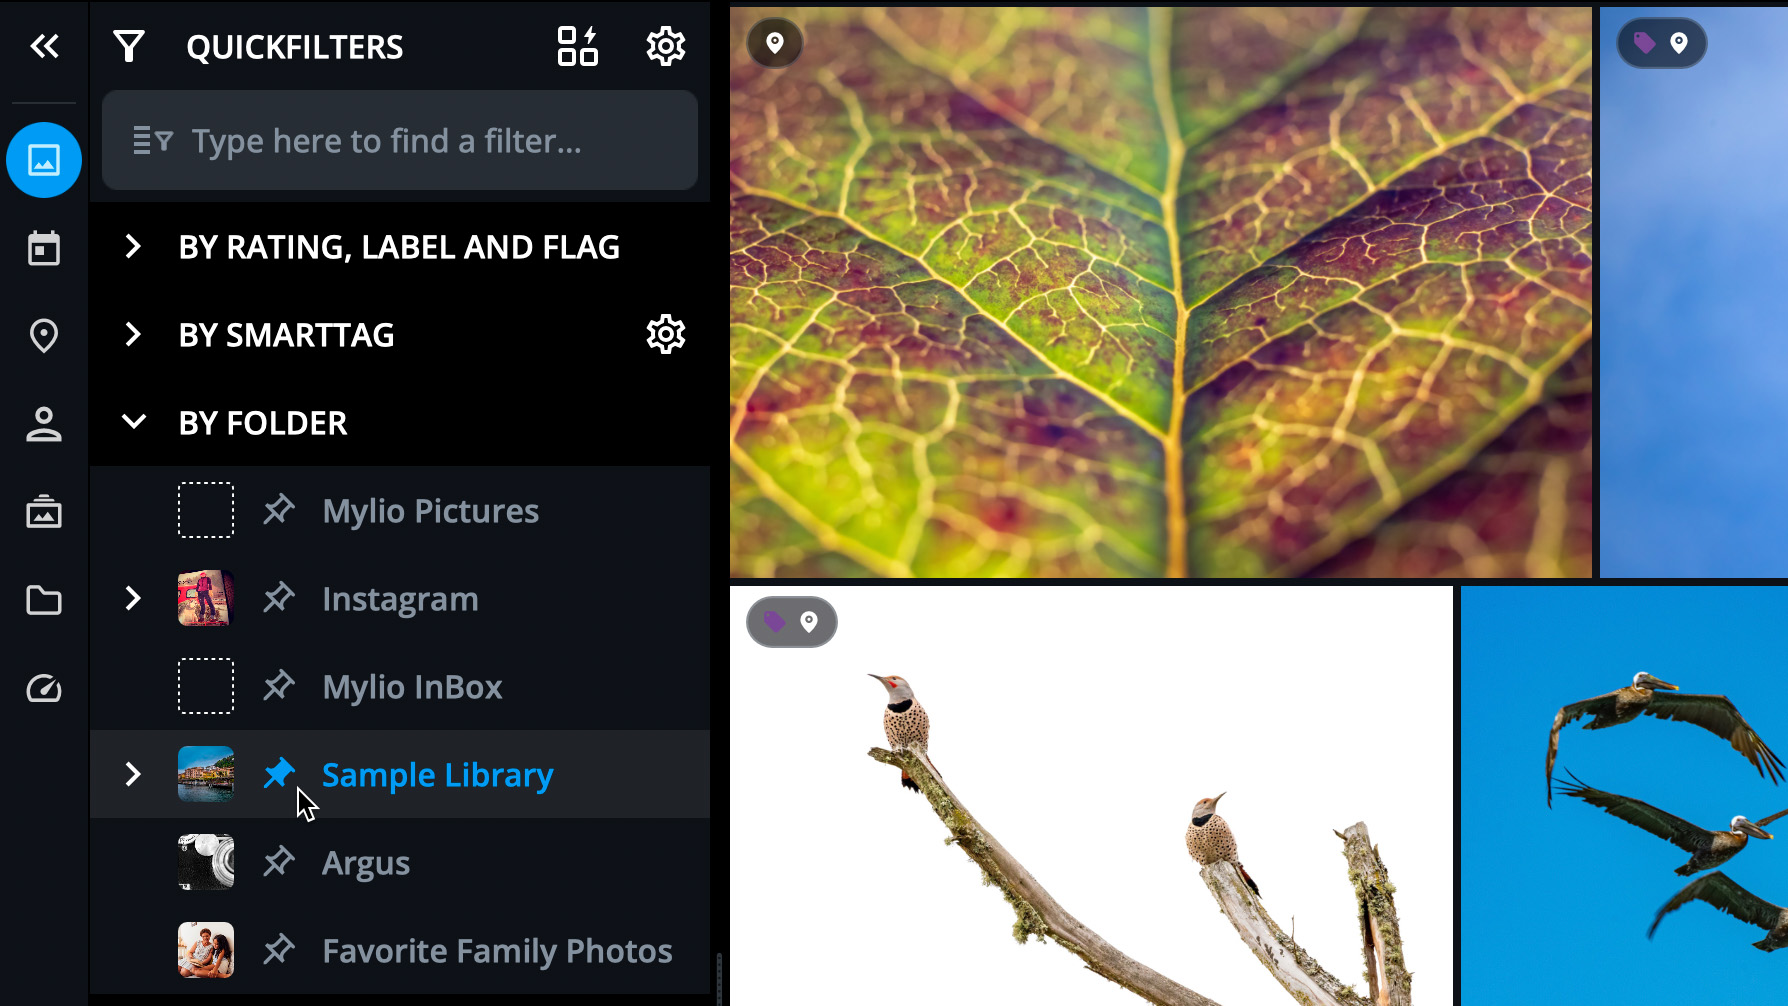
Task: Open the Calendar view icon
Action: [44, 248]
